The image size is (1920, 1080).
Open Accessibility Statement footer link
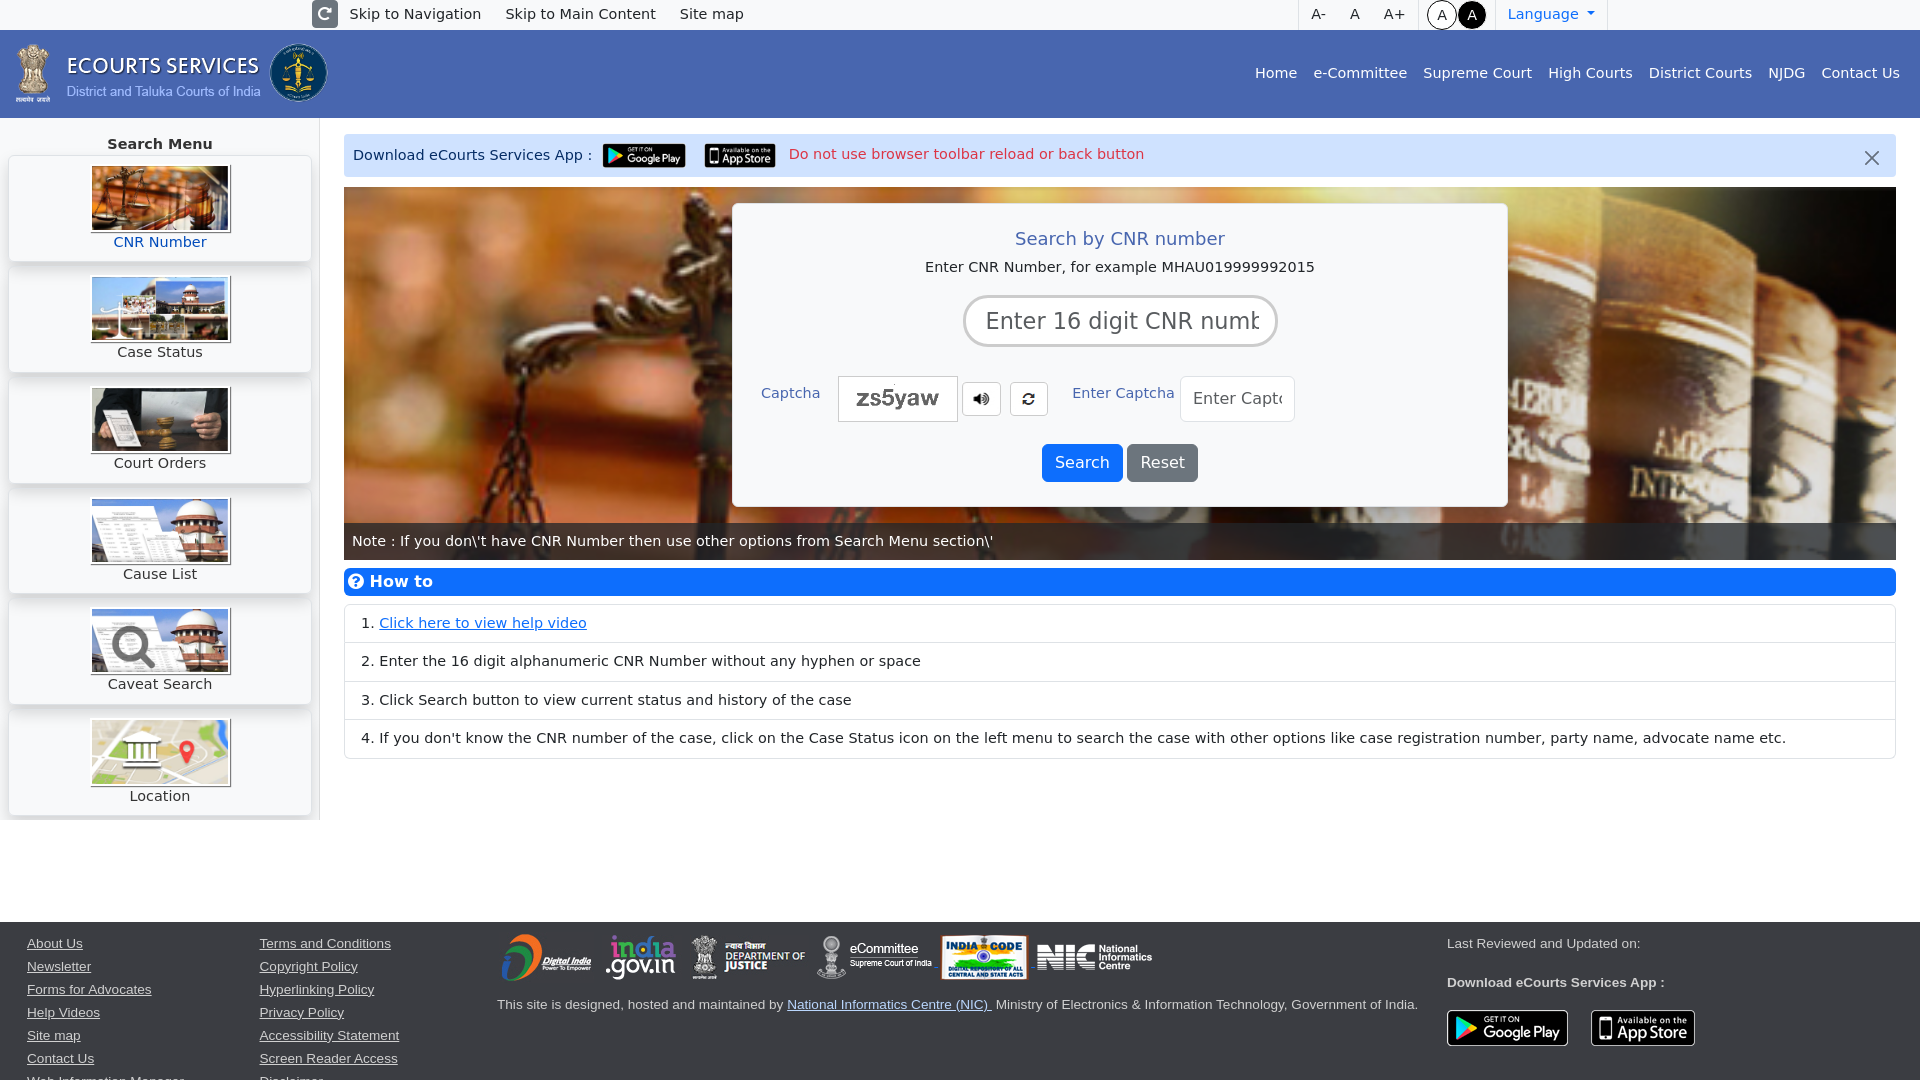point(329,1036)
